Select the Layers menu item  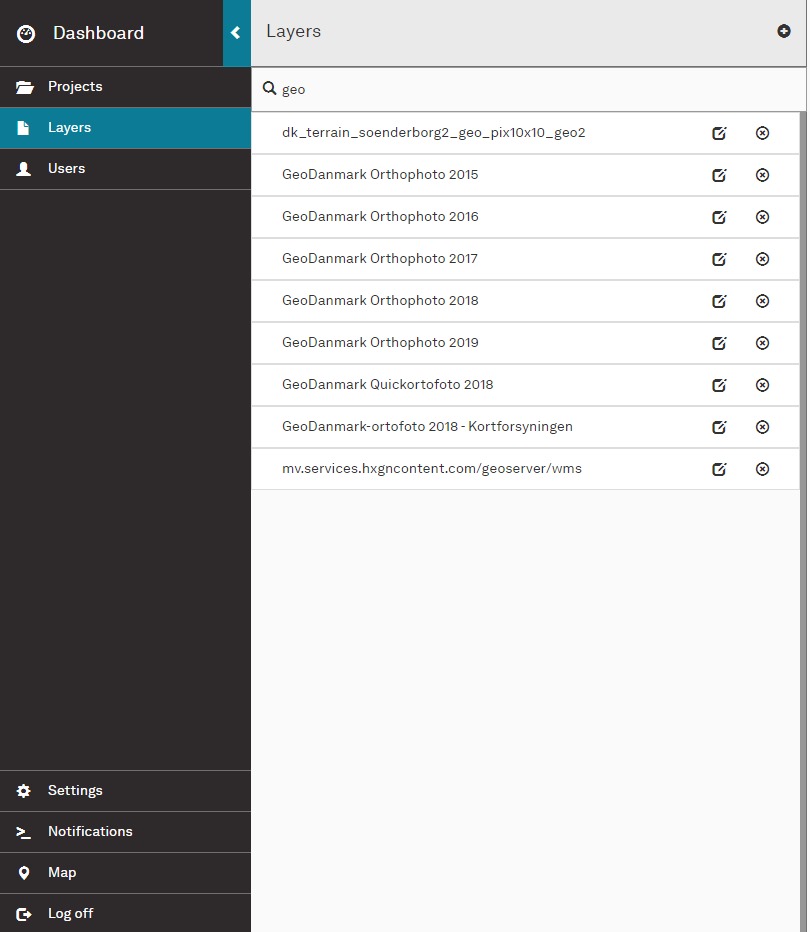tap(69, 128)
